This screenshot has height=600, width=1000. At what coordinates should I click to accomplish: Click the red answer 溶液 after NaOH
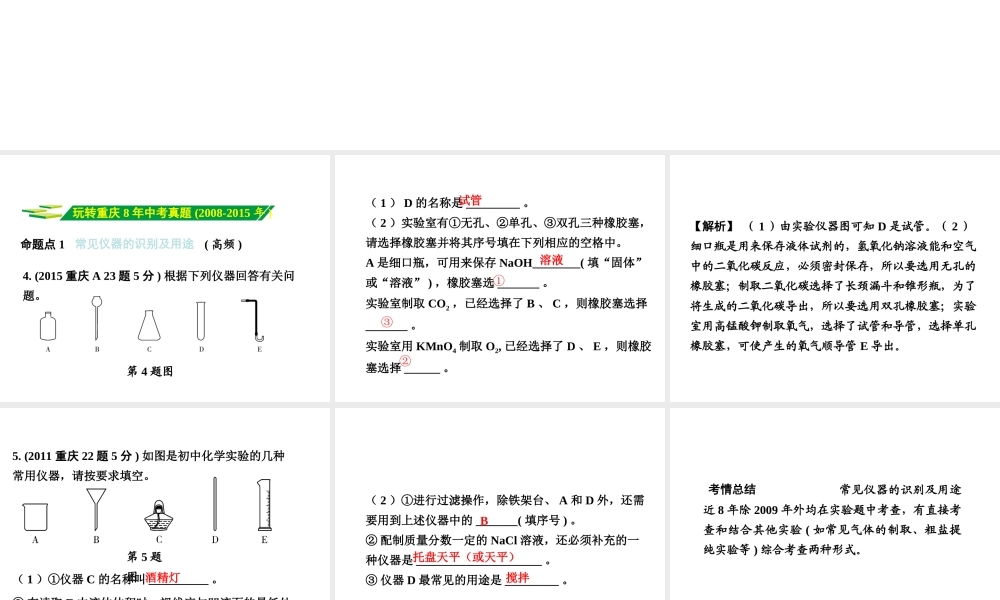click(552, 260)
